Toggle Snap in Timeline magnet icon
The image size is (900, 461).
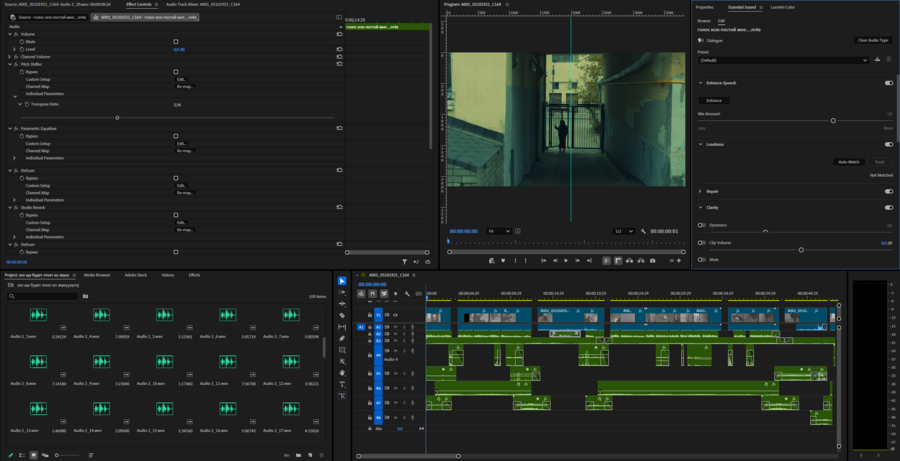coord(373,293)
